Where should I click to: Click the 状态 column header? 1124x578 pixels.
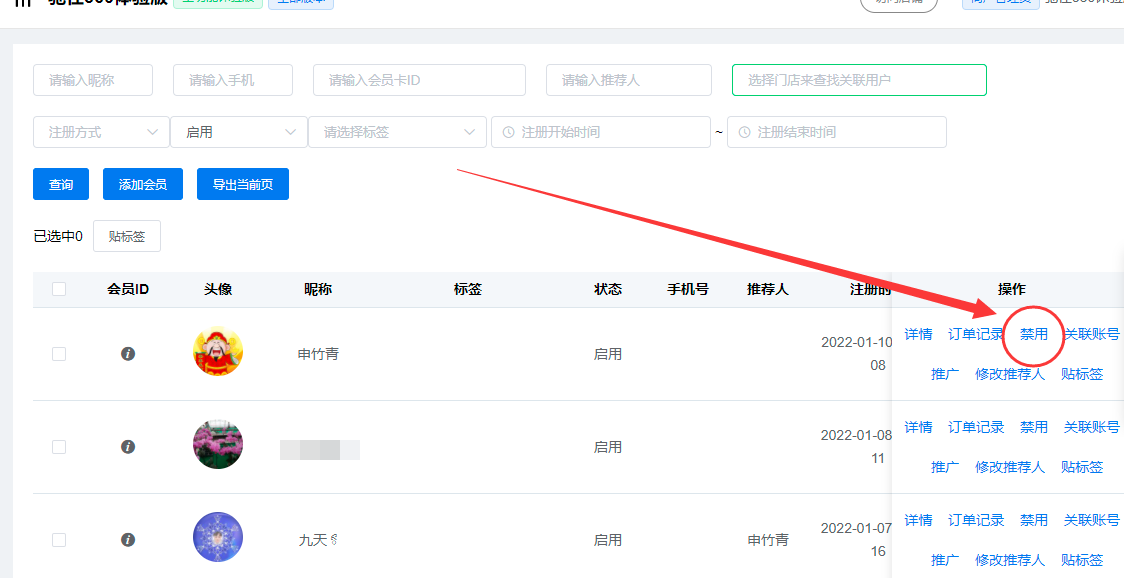pyautogui.click(x=608, y=289)
